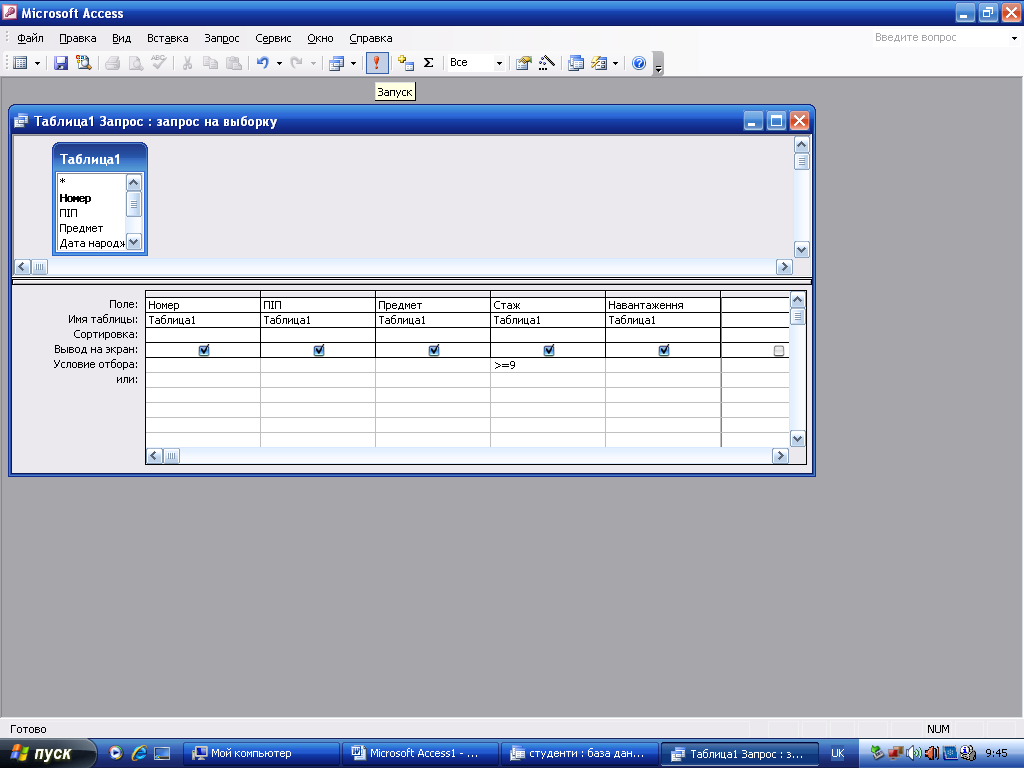The image size is (1024, 768).
Task: Click the Redo arrow icon
Action: [296, 63]
